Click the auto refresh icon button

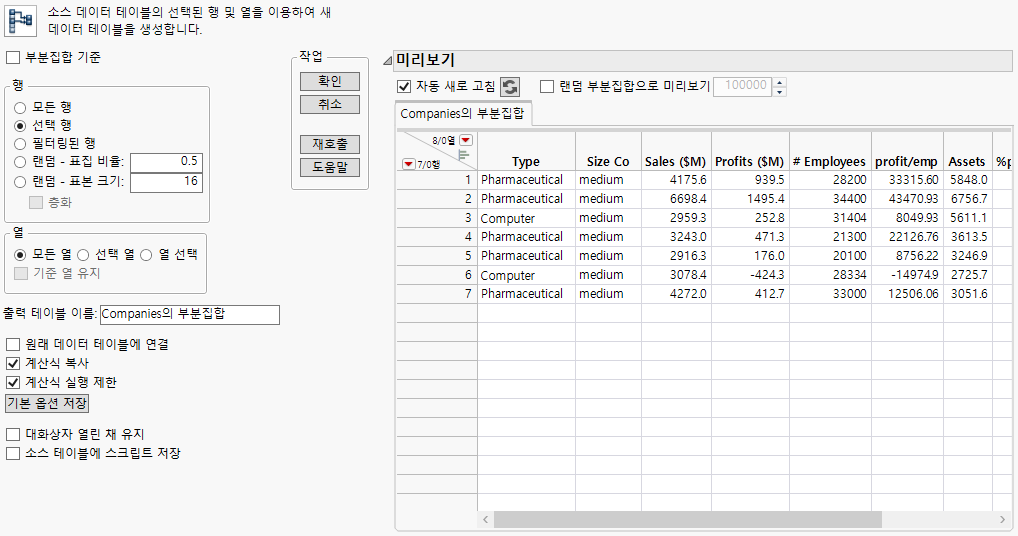[x=510, y=86]
